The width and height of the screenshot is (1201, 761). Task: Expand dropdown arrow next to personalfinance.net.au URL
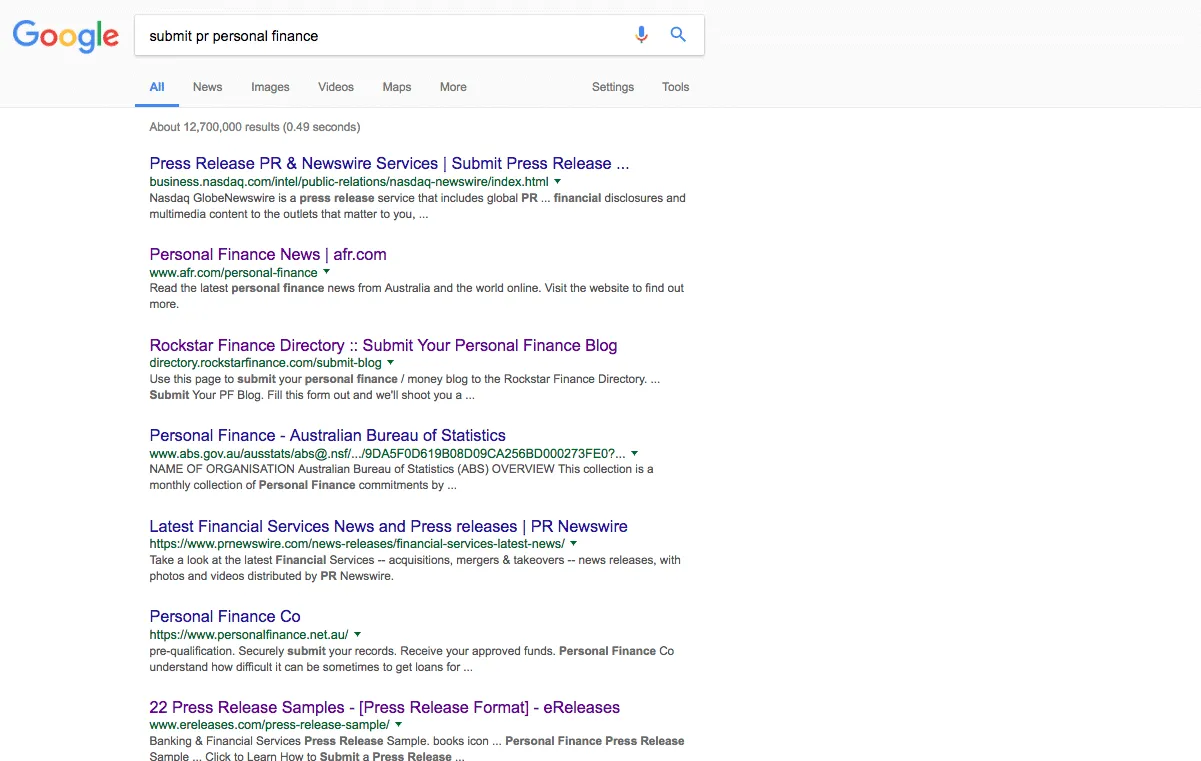point(357,634)
